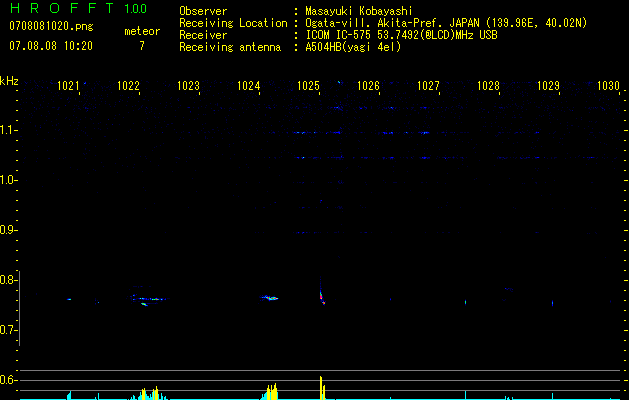Click the 1.1 kHz frequency axis label
629x400 pixels.
[8, 130]
